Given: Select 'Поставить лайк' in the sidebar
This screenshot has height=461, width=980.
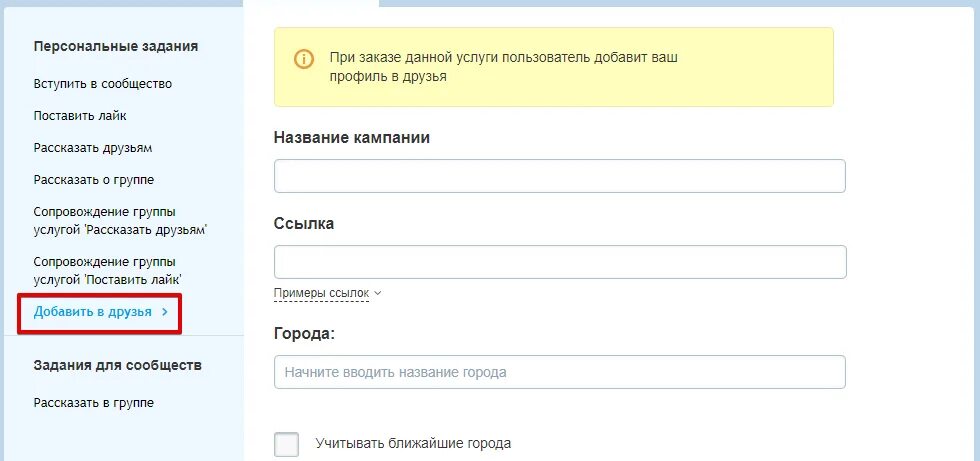Looking at the screenshot, I should point(80,116).
